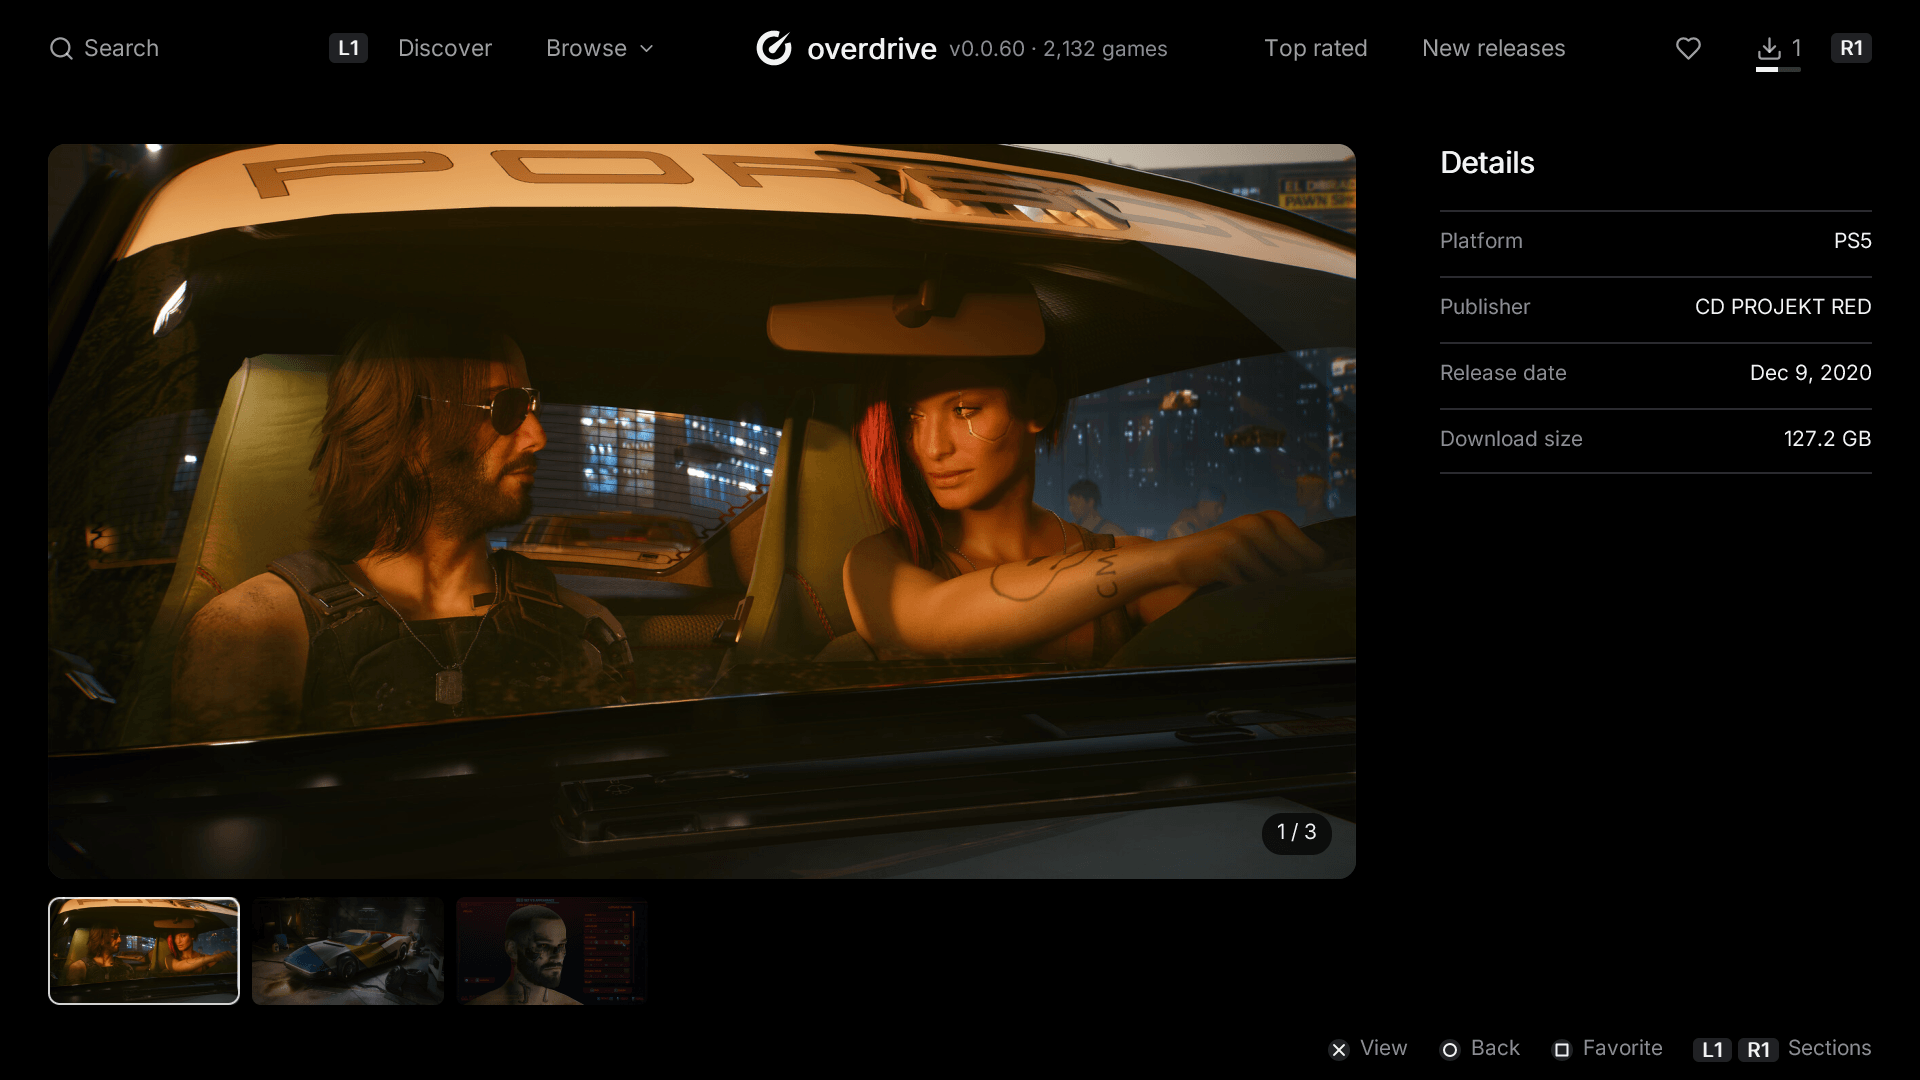Image resolution: width=1920 pixels, height=1080 pixels.
Task: Click the Dec 9, 2020 release date
Action: point(1810,373)
